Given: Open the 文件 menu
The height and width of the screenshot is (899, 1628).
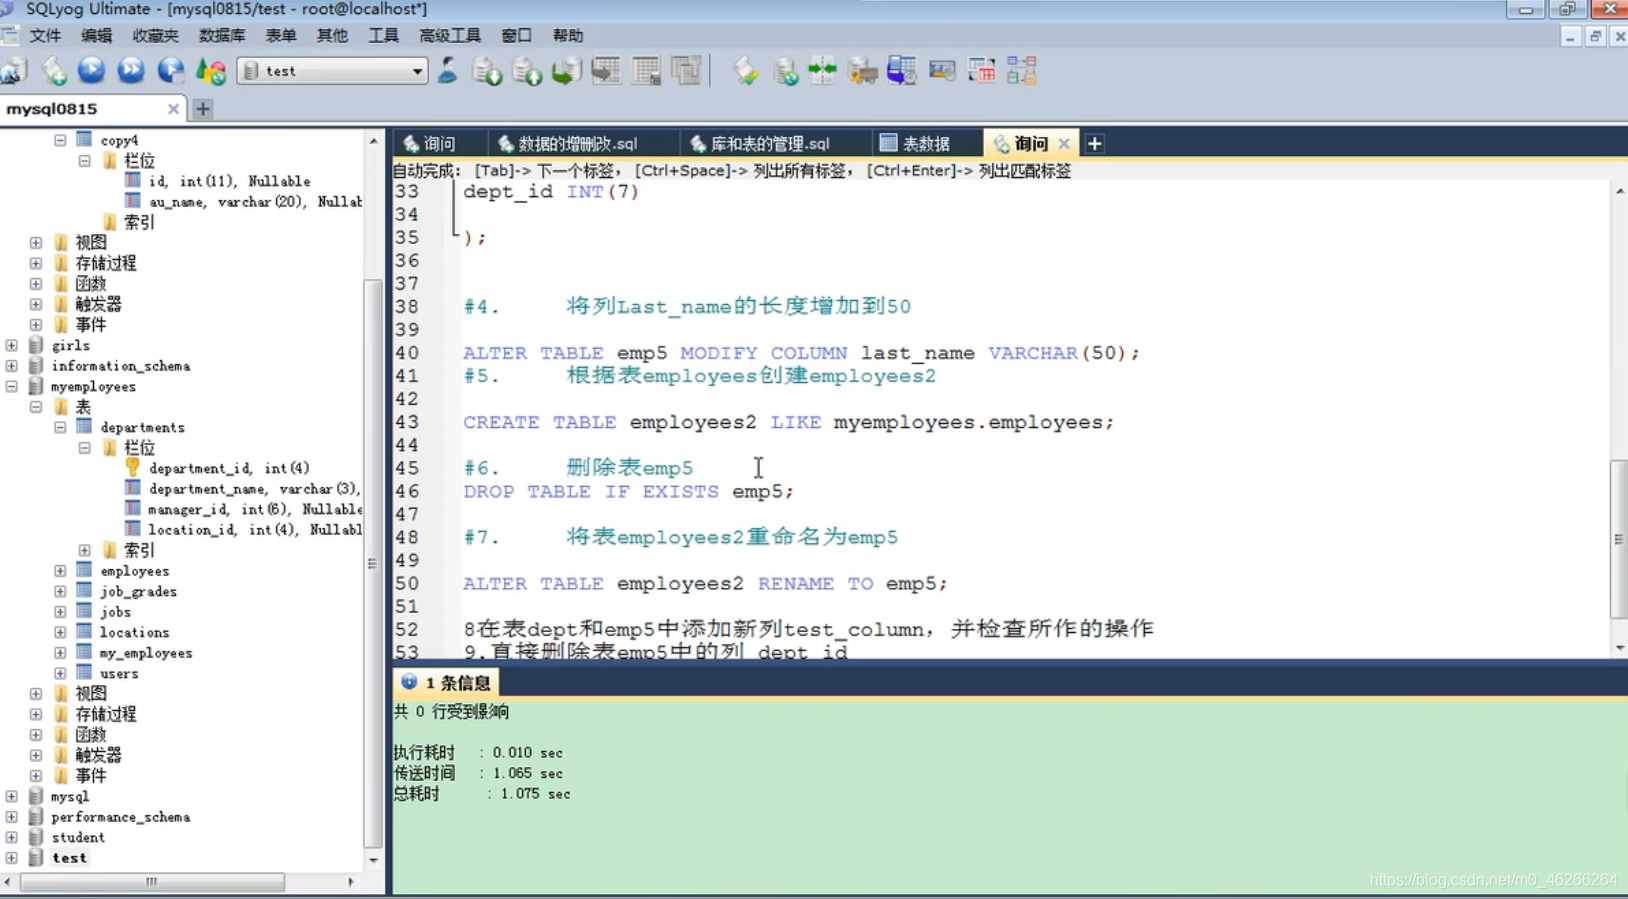Looking at the screenshot, I should (45, 35).
